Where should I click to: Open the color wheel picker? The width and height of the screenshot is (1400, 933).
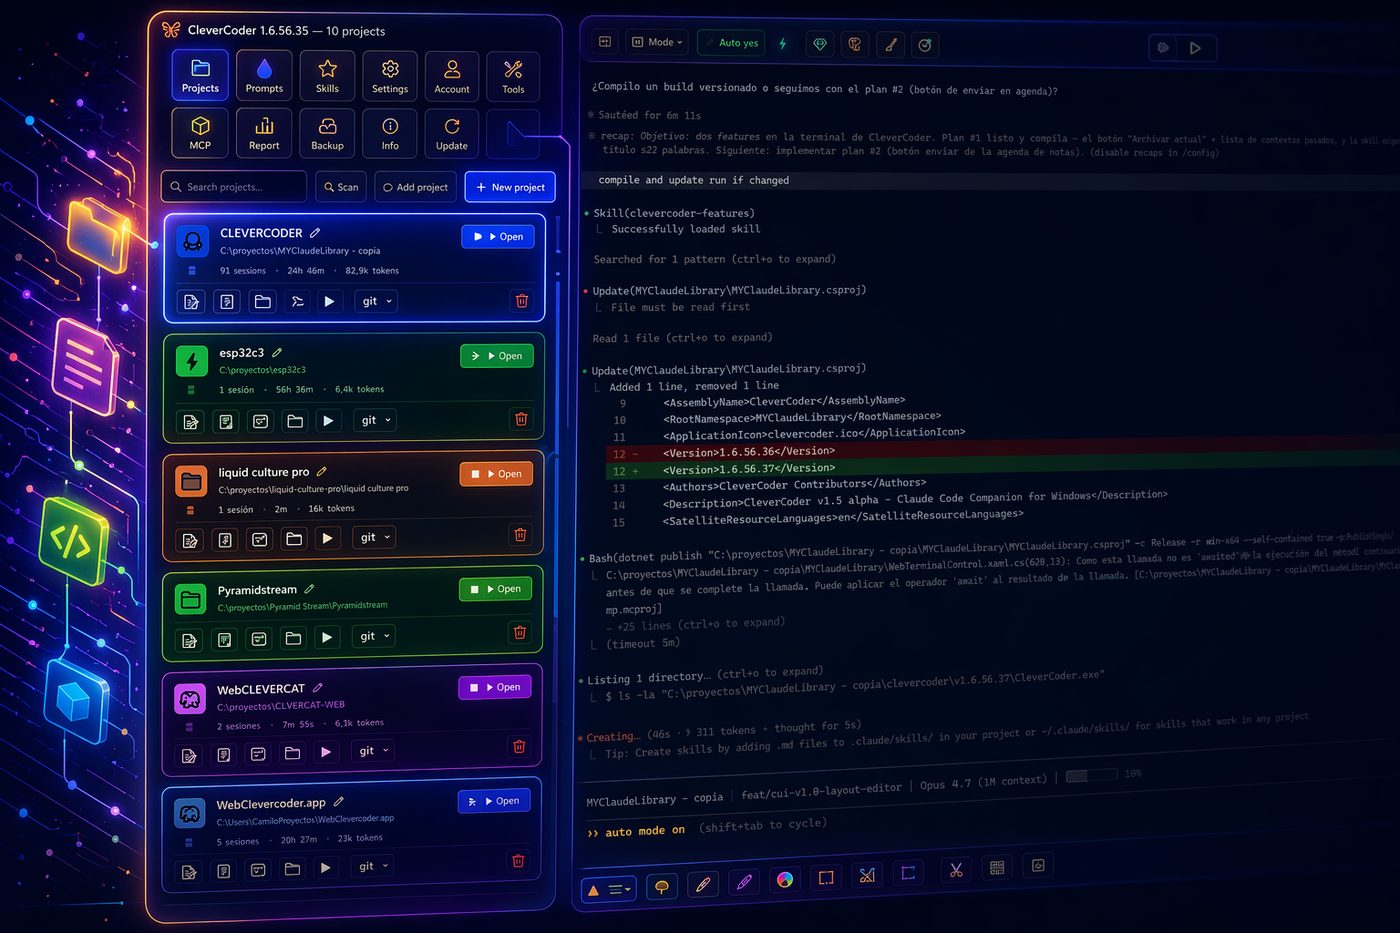pyautogui.click(x=785, y=880)
